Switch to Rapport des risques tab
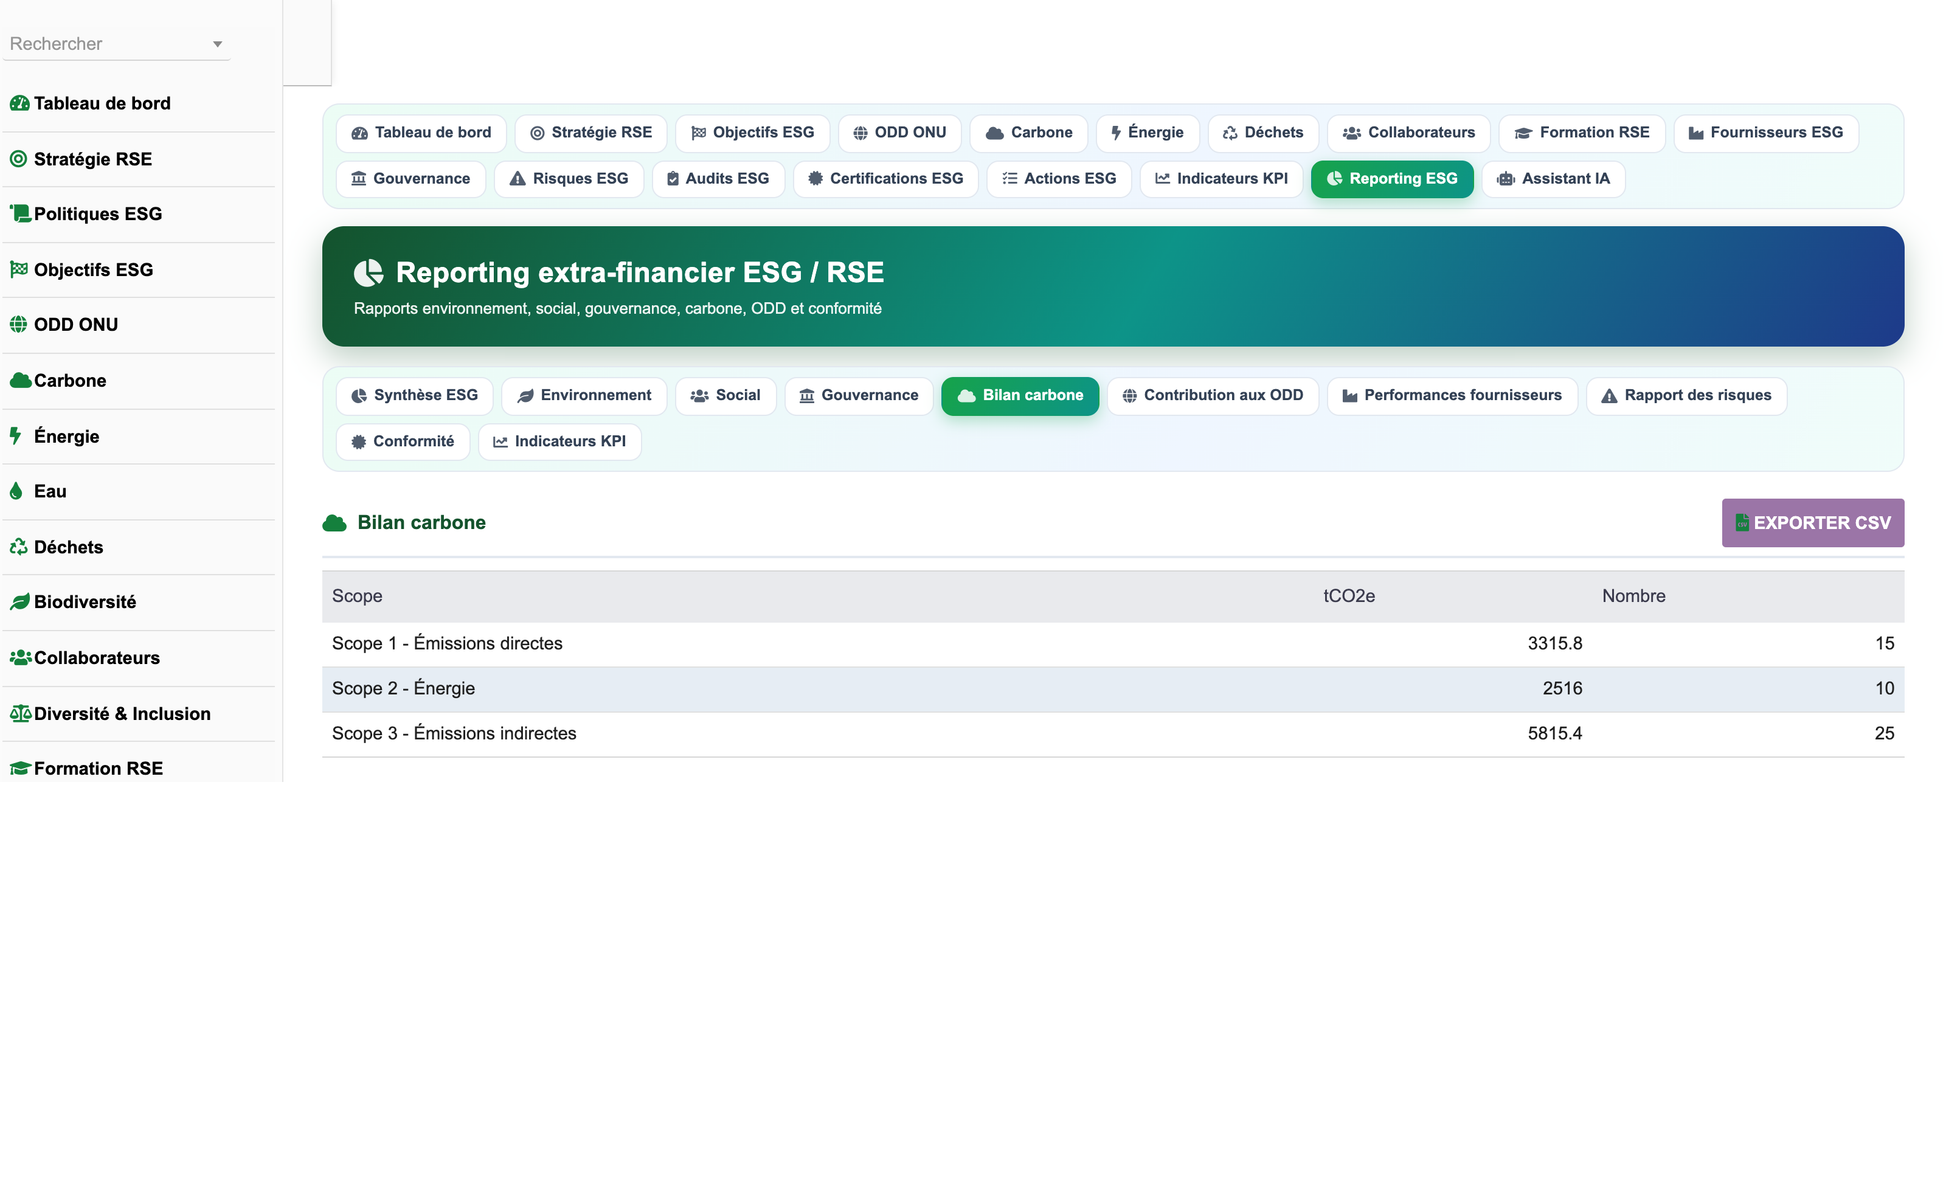1946x1204 pixels. tap(1686, 396)
